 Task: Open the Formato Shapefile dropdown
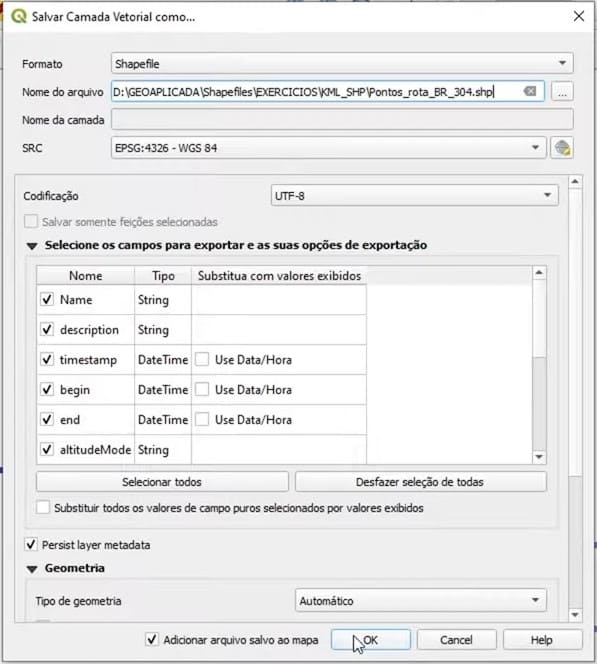coord(342,64)
